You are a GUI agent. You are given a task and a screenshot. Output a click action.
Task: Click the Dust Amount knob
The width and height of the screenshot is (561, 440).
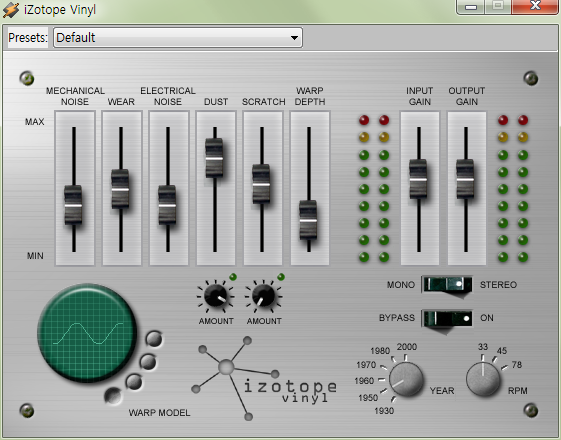click(215, 295)
